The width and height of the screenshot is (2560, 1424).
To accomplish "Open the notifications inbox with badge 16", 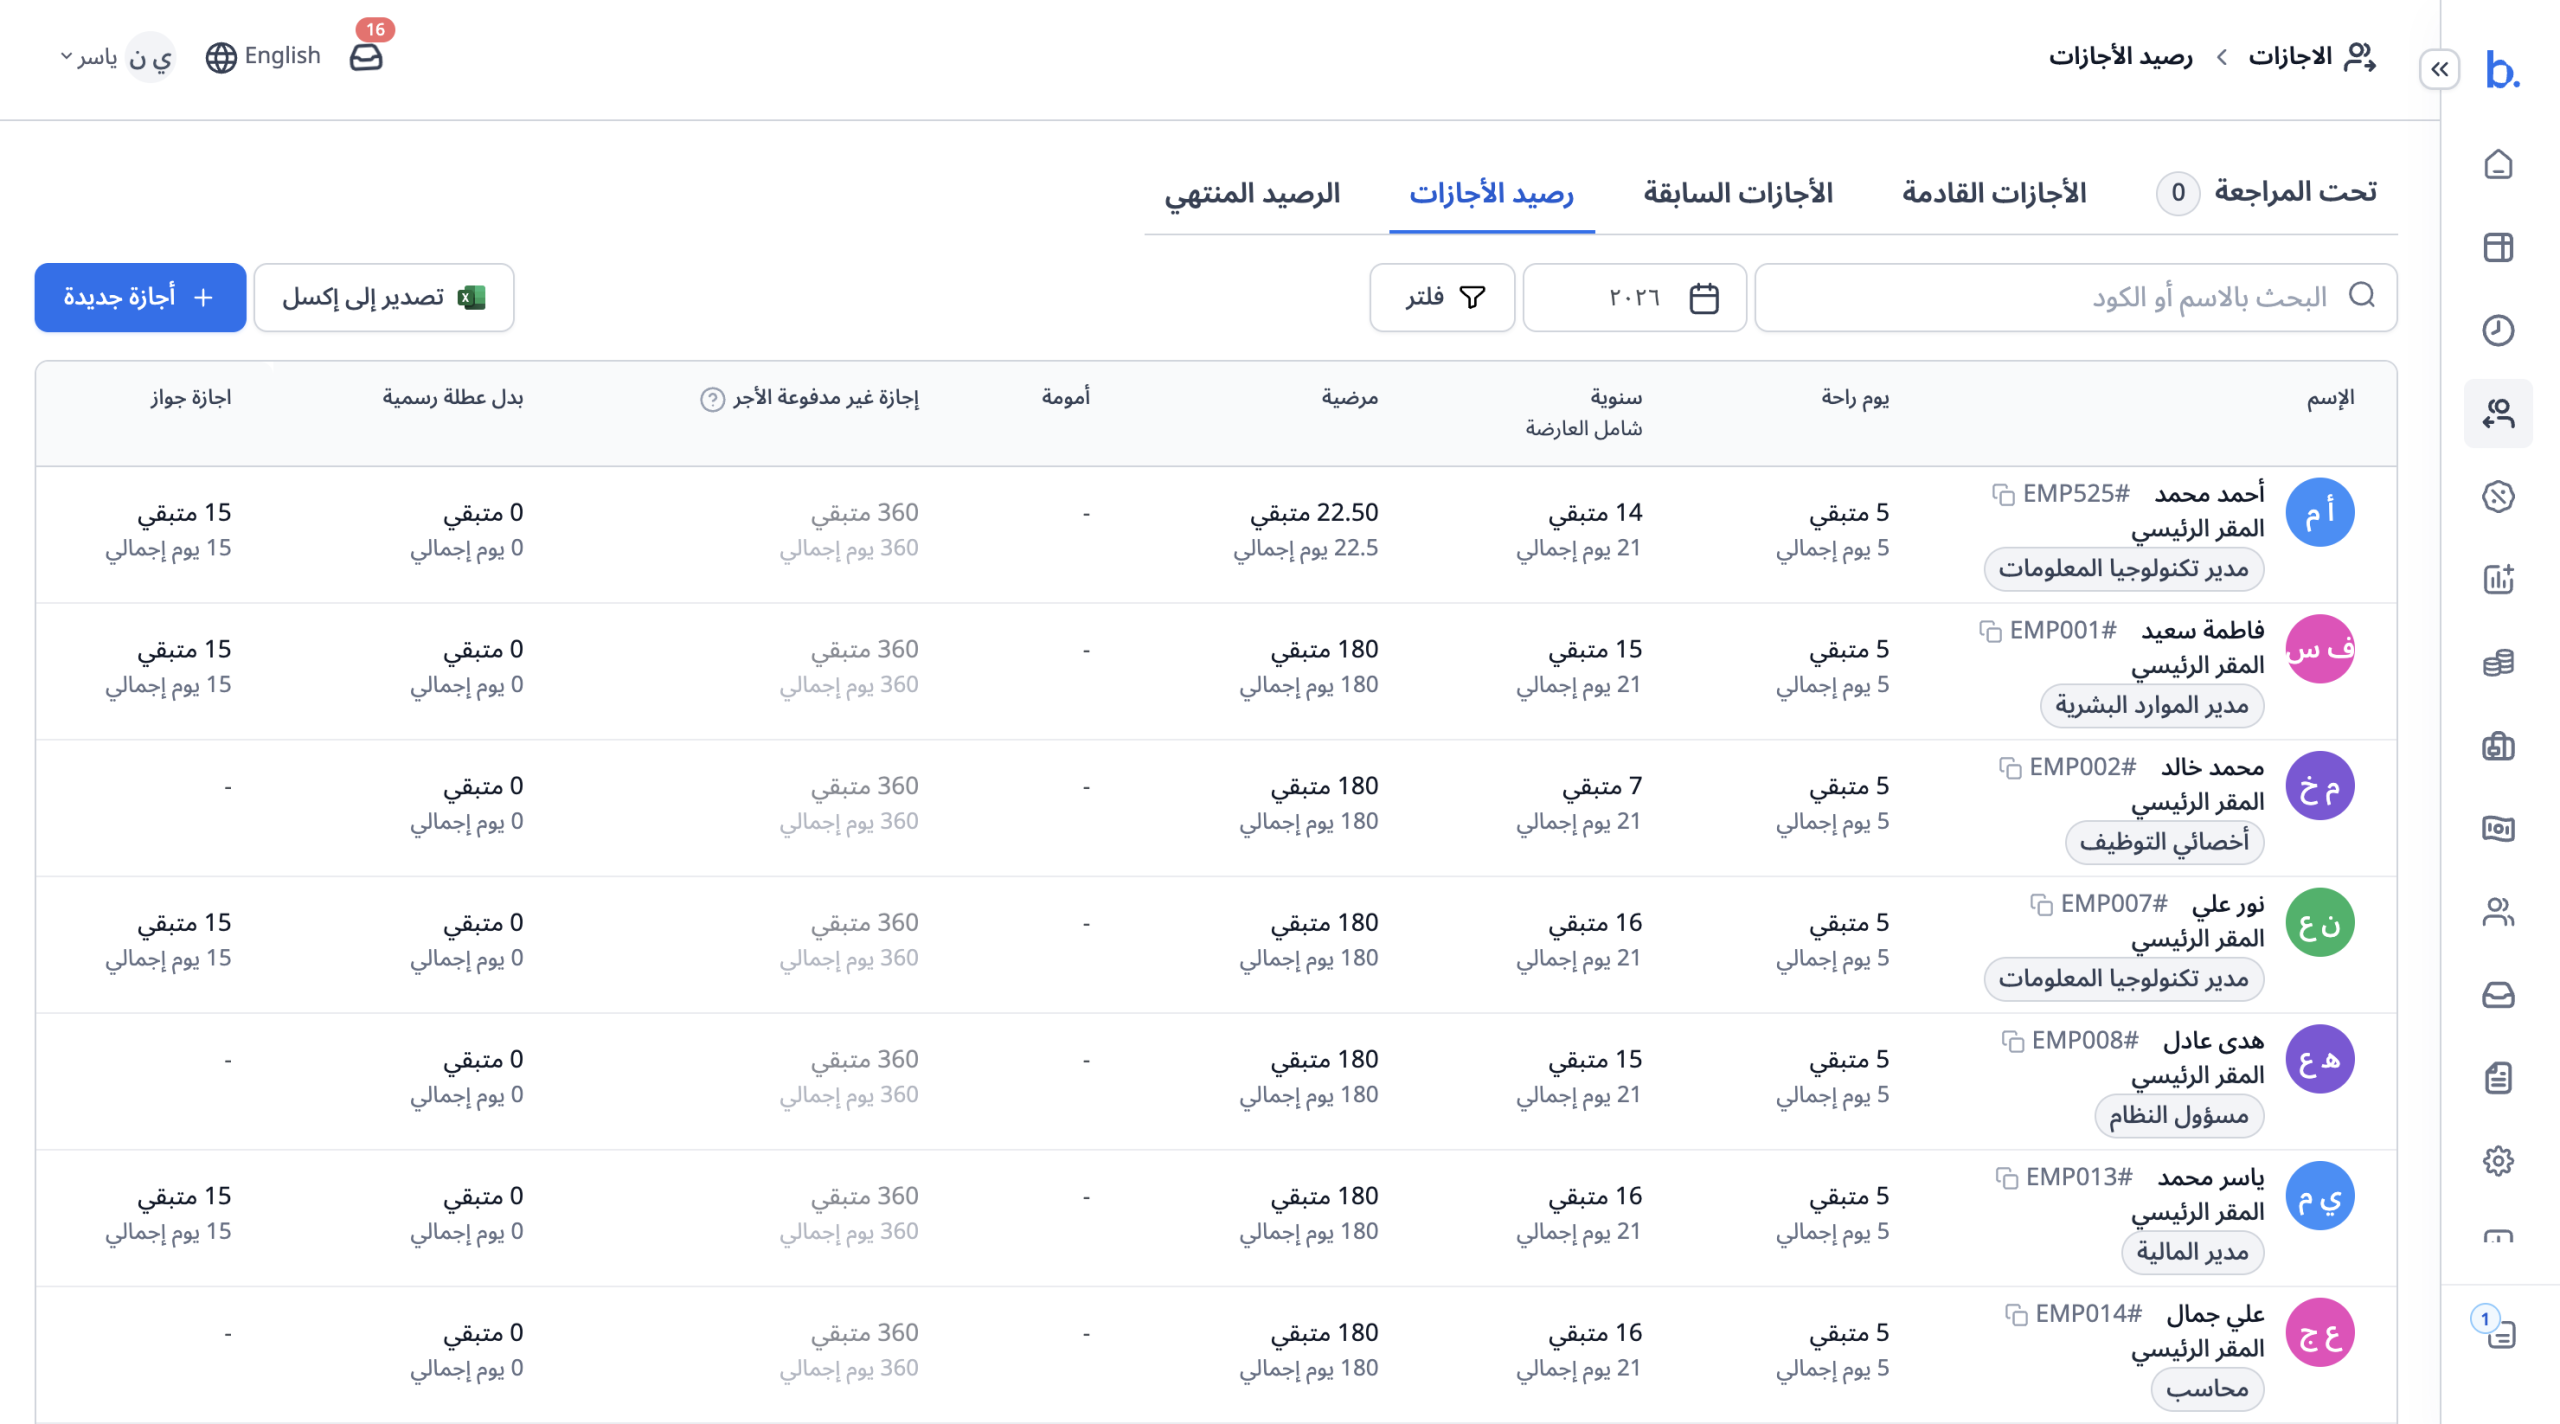I will pos(366,57).
